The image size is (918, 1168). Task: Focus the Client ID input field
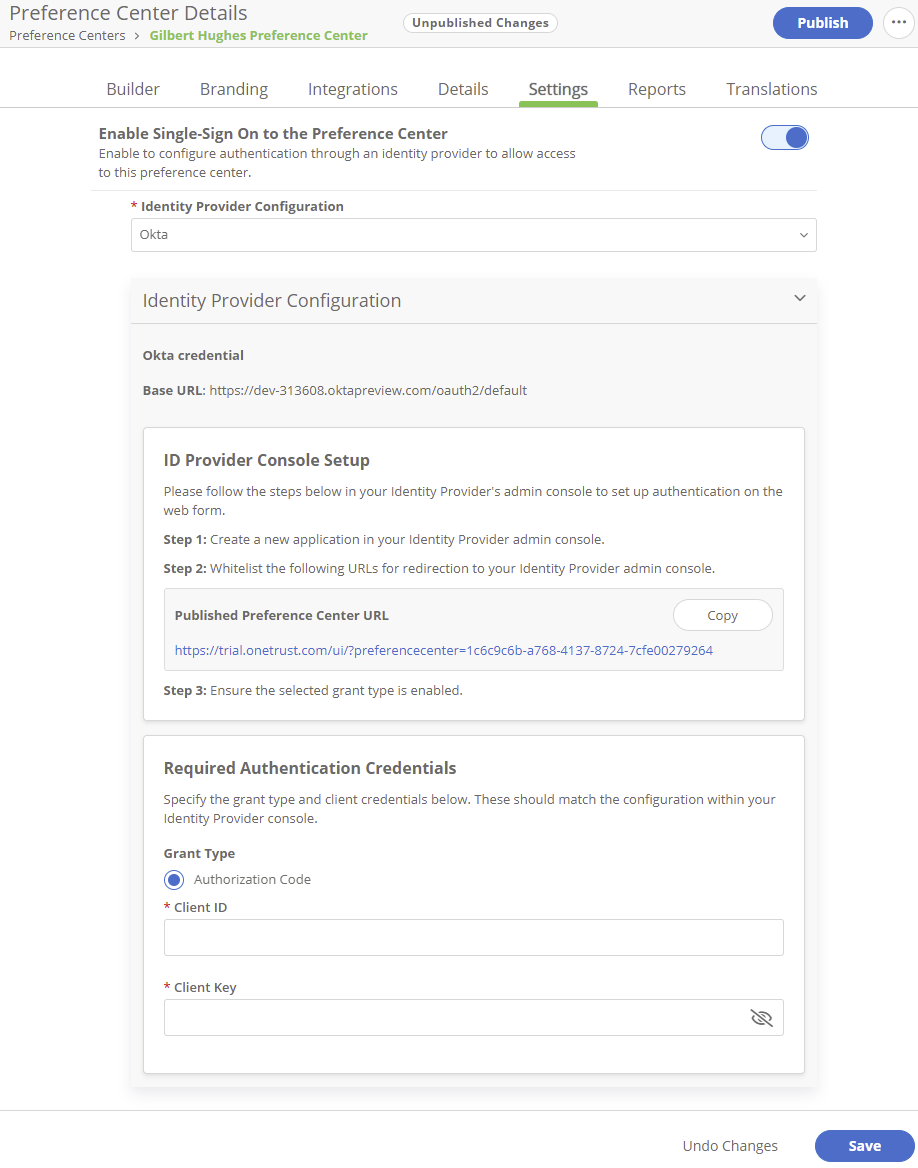tap(473, 938)
